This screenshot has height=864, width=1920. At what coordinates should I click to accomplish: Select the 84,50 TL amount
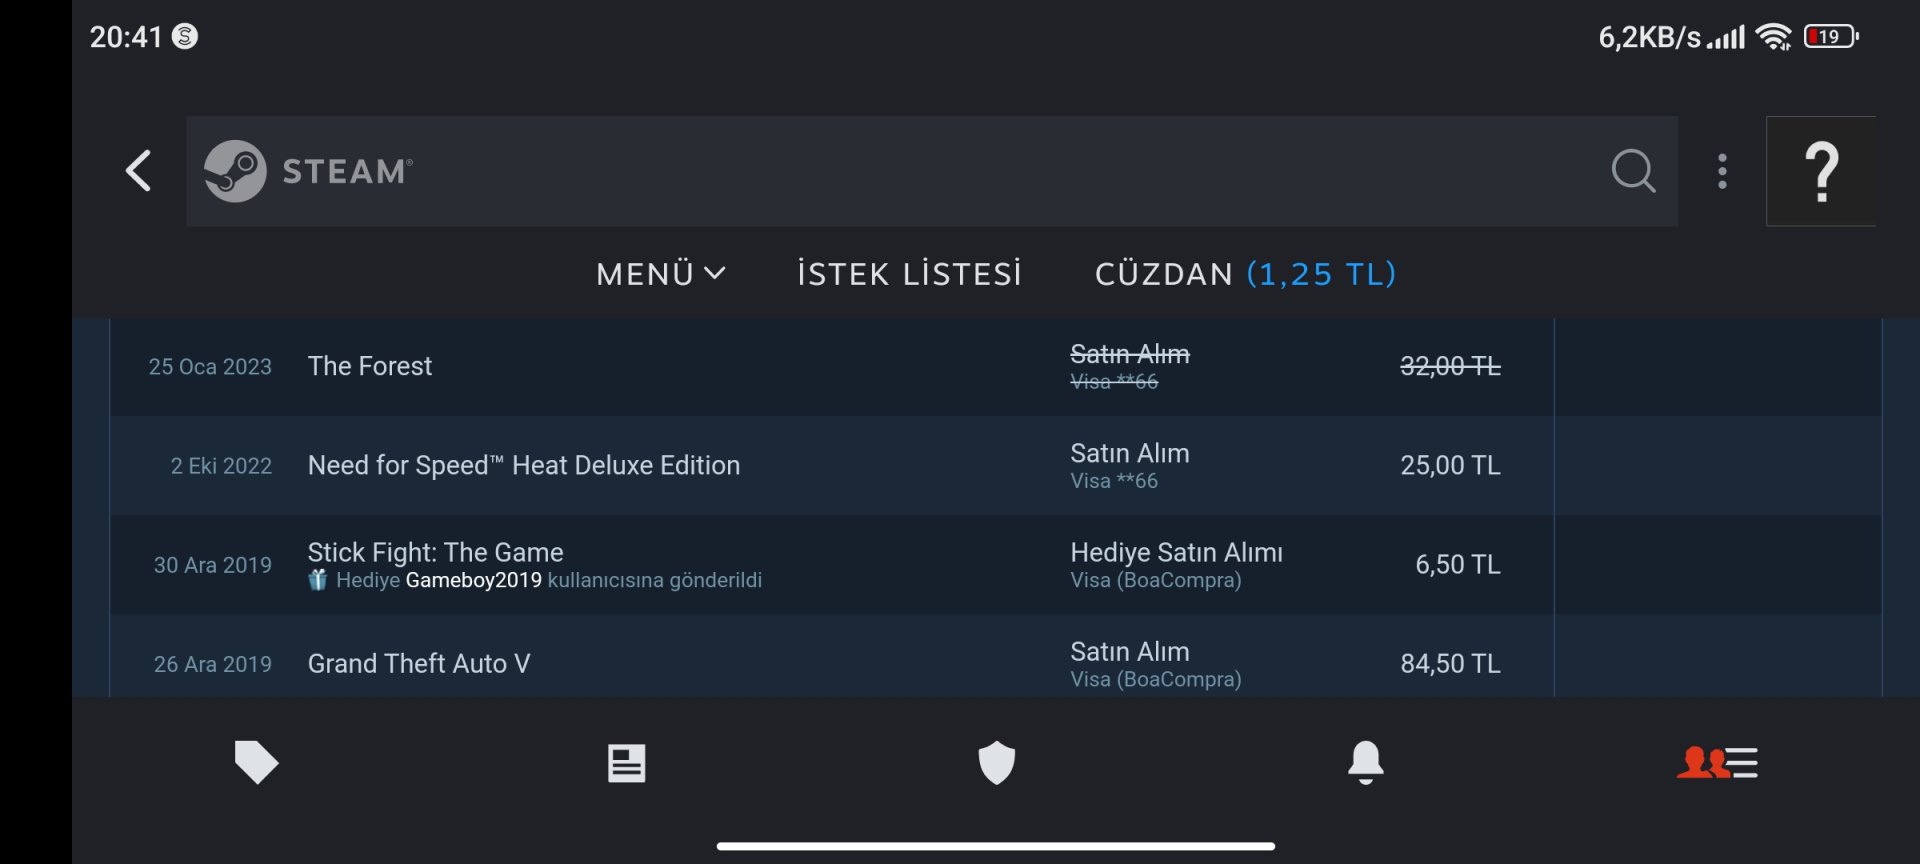1450,663
